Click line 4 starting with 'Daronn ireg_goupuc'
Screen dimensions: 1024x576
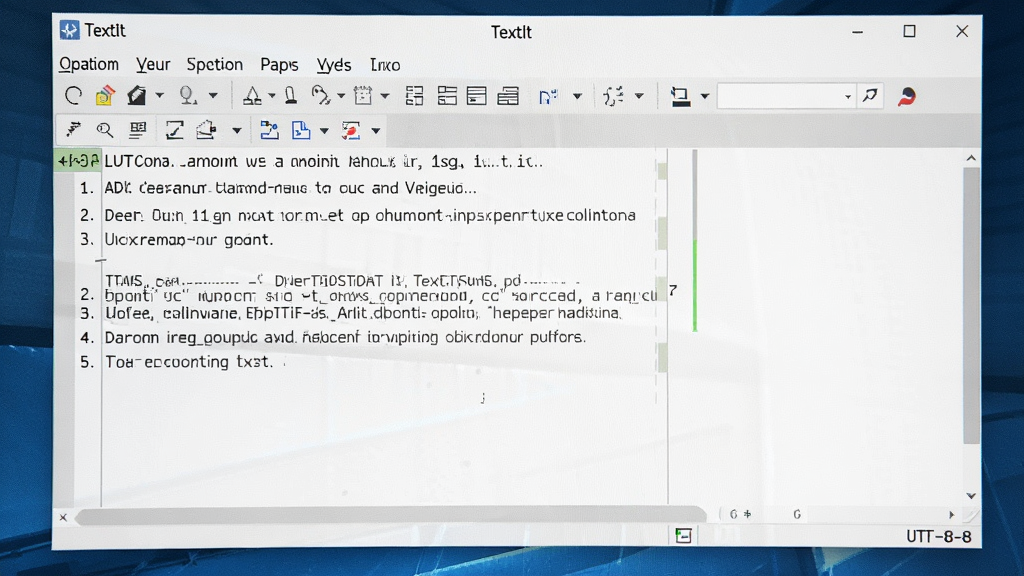pyautogui.click(x=345, y=337)
